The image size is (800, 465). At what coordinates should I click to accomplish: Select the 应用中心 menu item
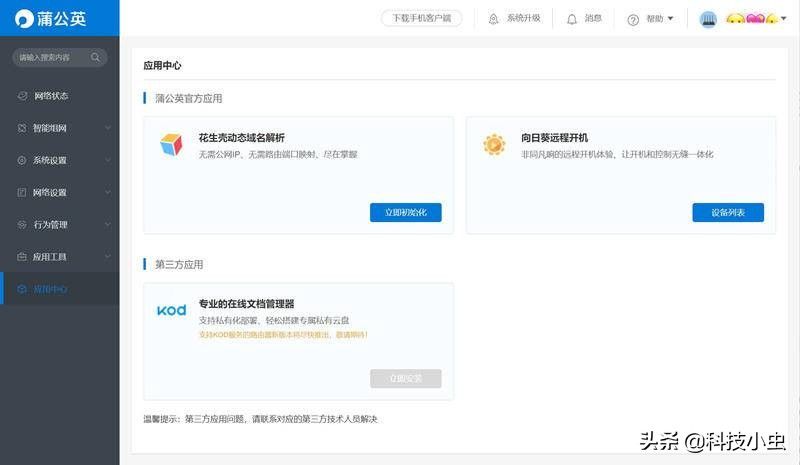[60, 289]
